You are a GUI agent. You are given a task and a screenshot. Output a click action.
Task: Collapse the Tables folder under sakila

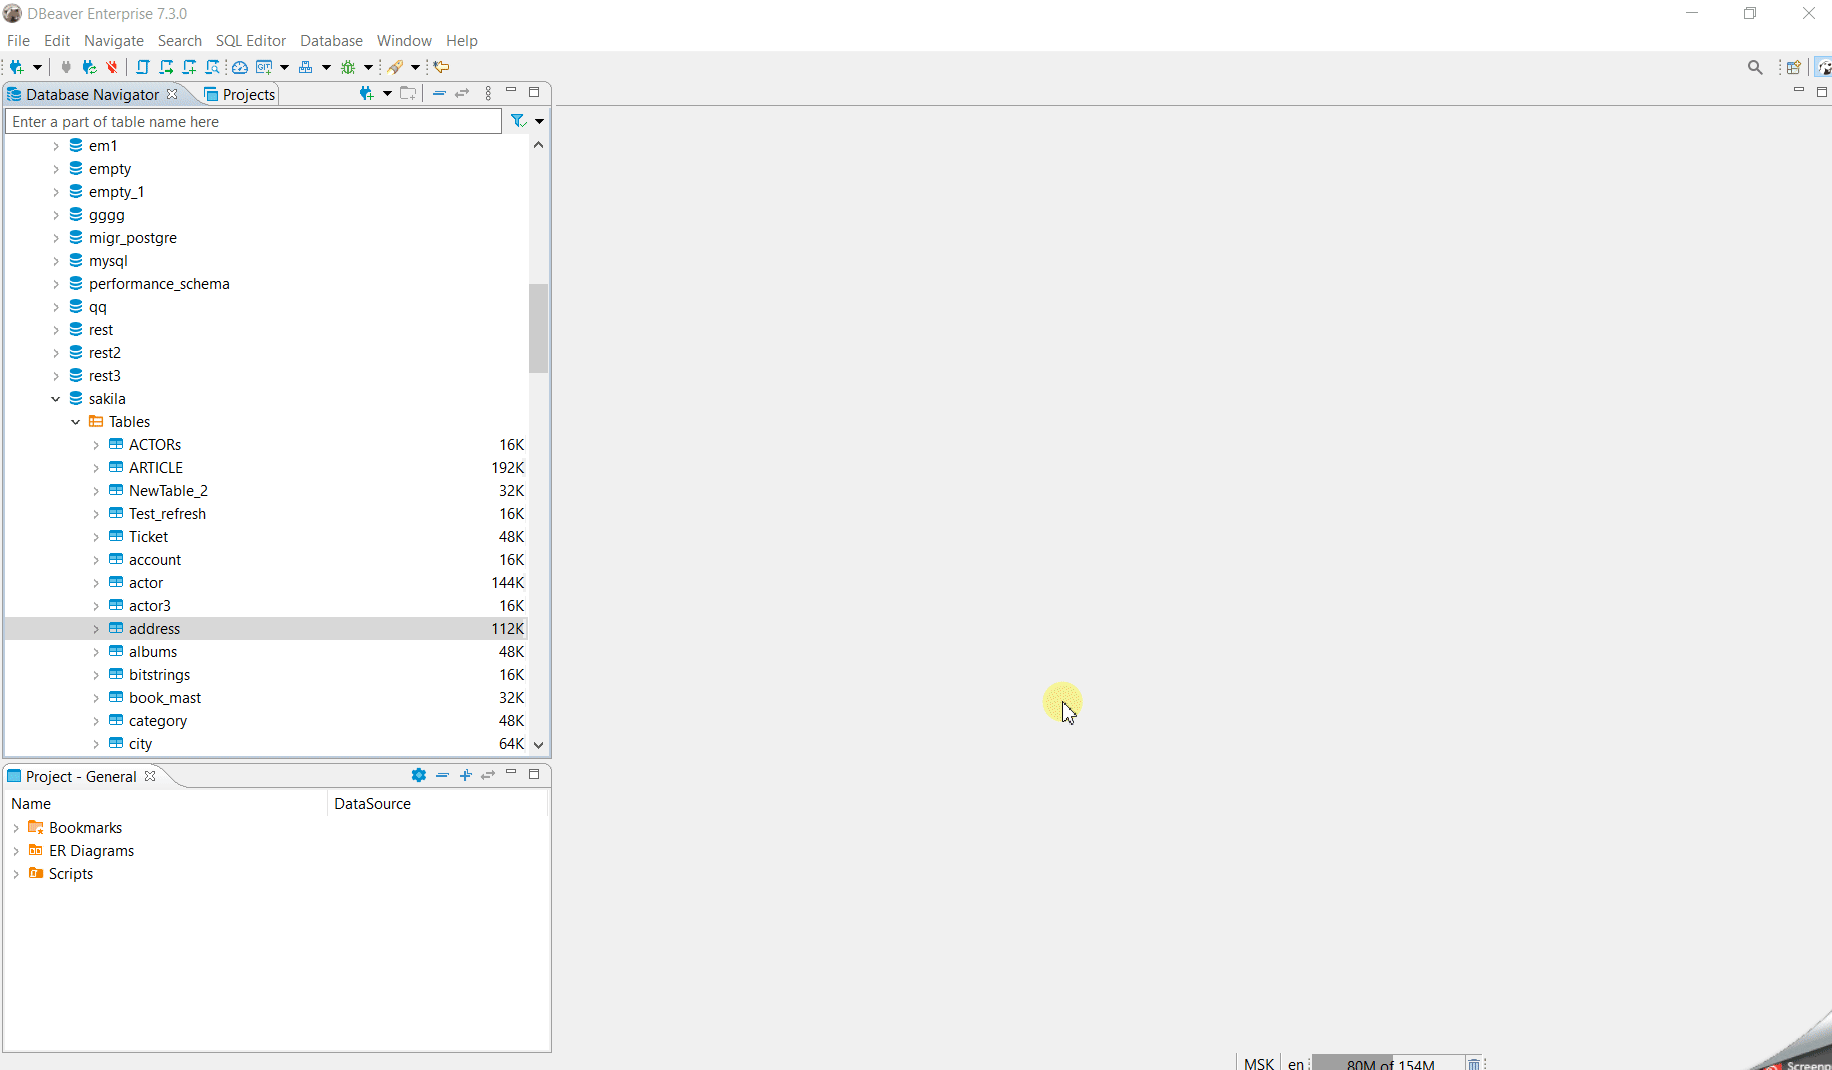tap(75, 421)
